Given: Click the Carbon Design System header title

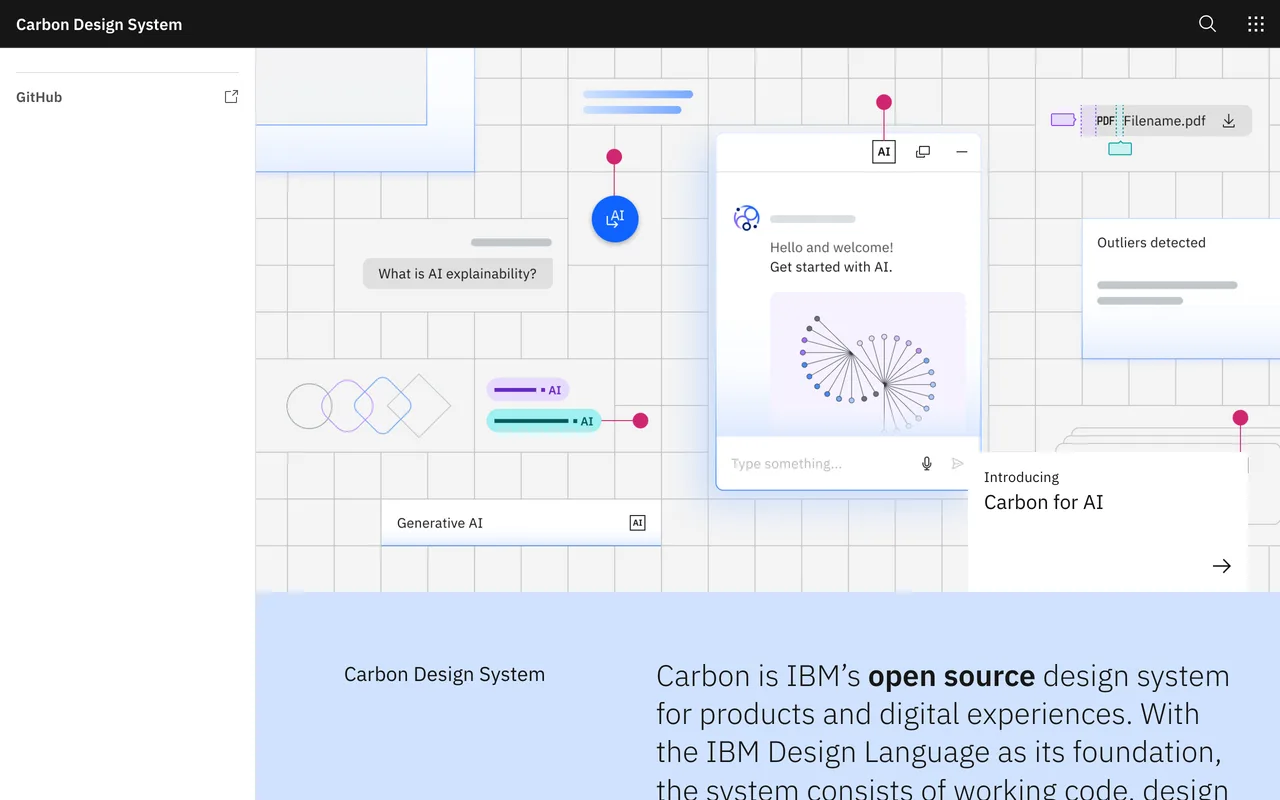Looking at the screenshot, I should pos(99,24).
